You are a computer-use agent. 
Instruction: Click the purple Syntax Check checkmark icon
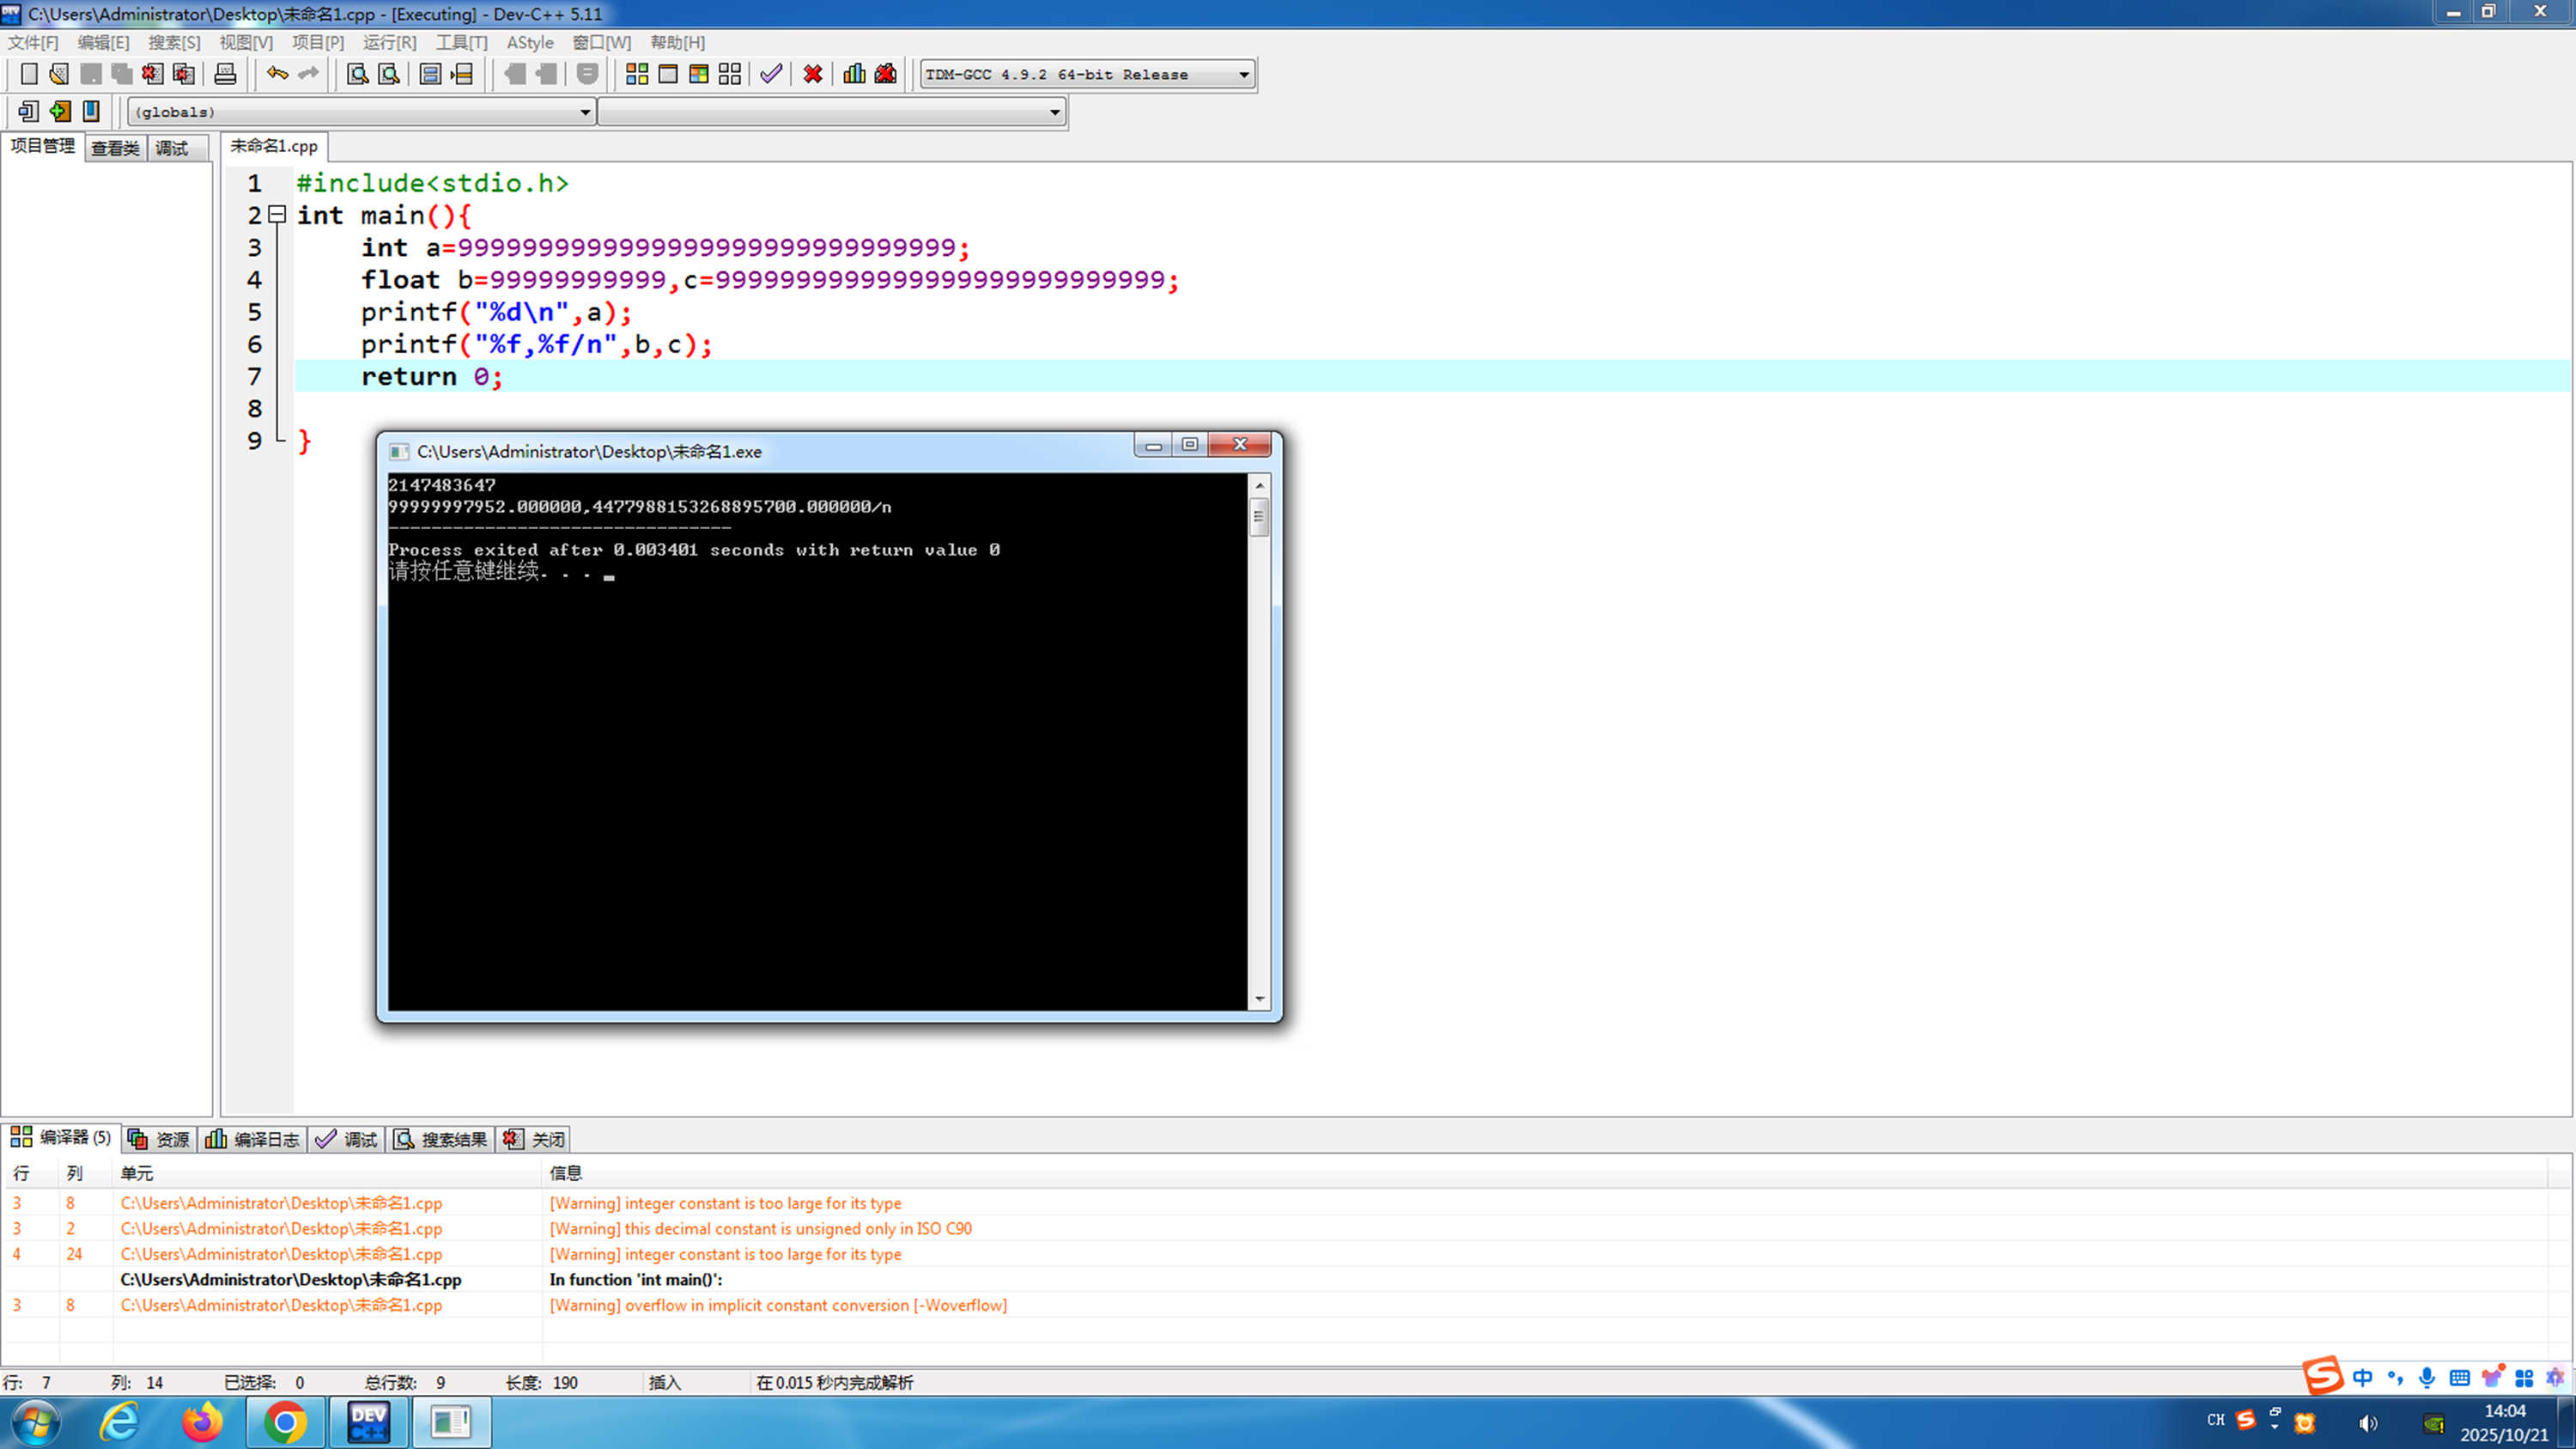pos(771,74)
